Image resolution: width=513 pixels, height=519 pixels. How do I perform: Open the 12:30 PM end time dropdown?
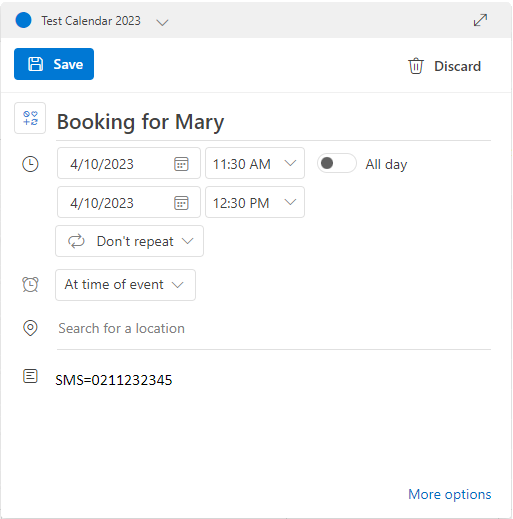(x=255, y=202)
